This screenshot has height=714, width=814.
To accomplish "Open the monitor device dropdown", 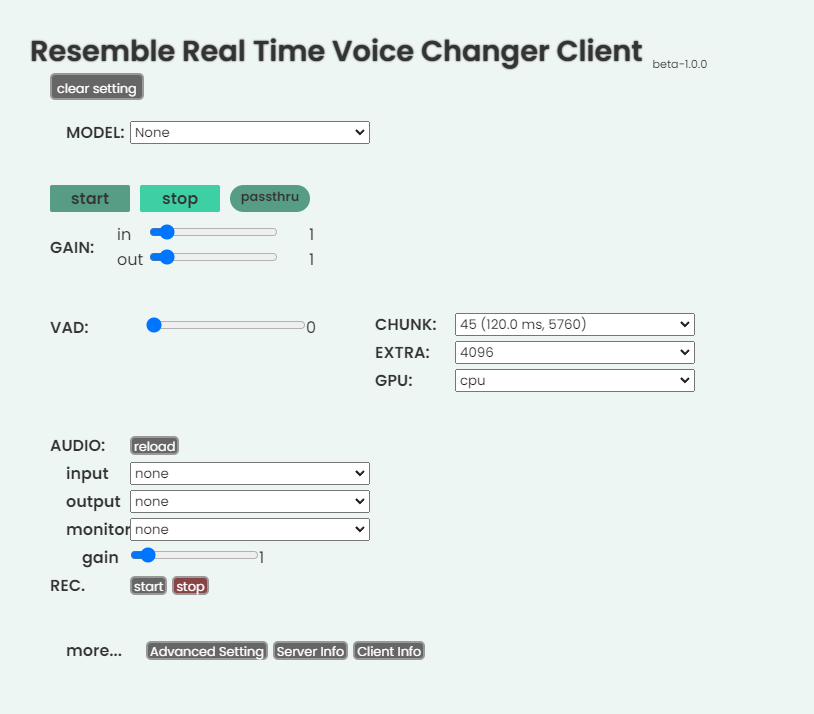I will tap(249, 529).
